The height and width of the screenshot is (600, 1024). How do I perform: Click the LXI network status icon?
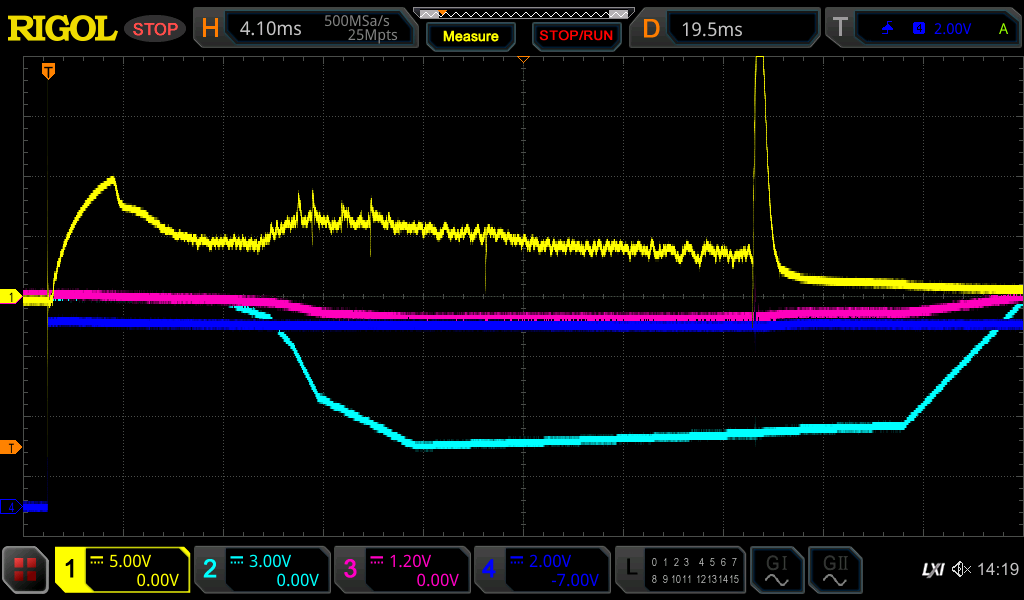pos(932,570)
